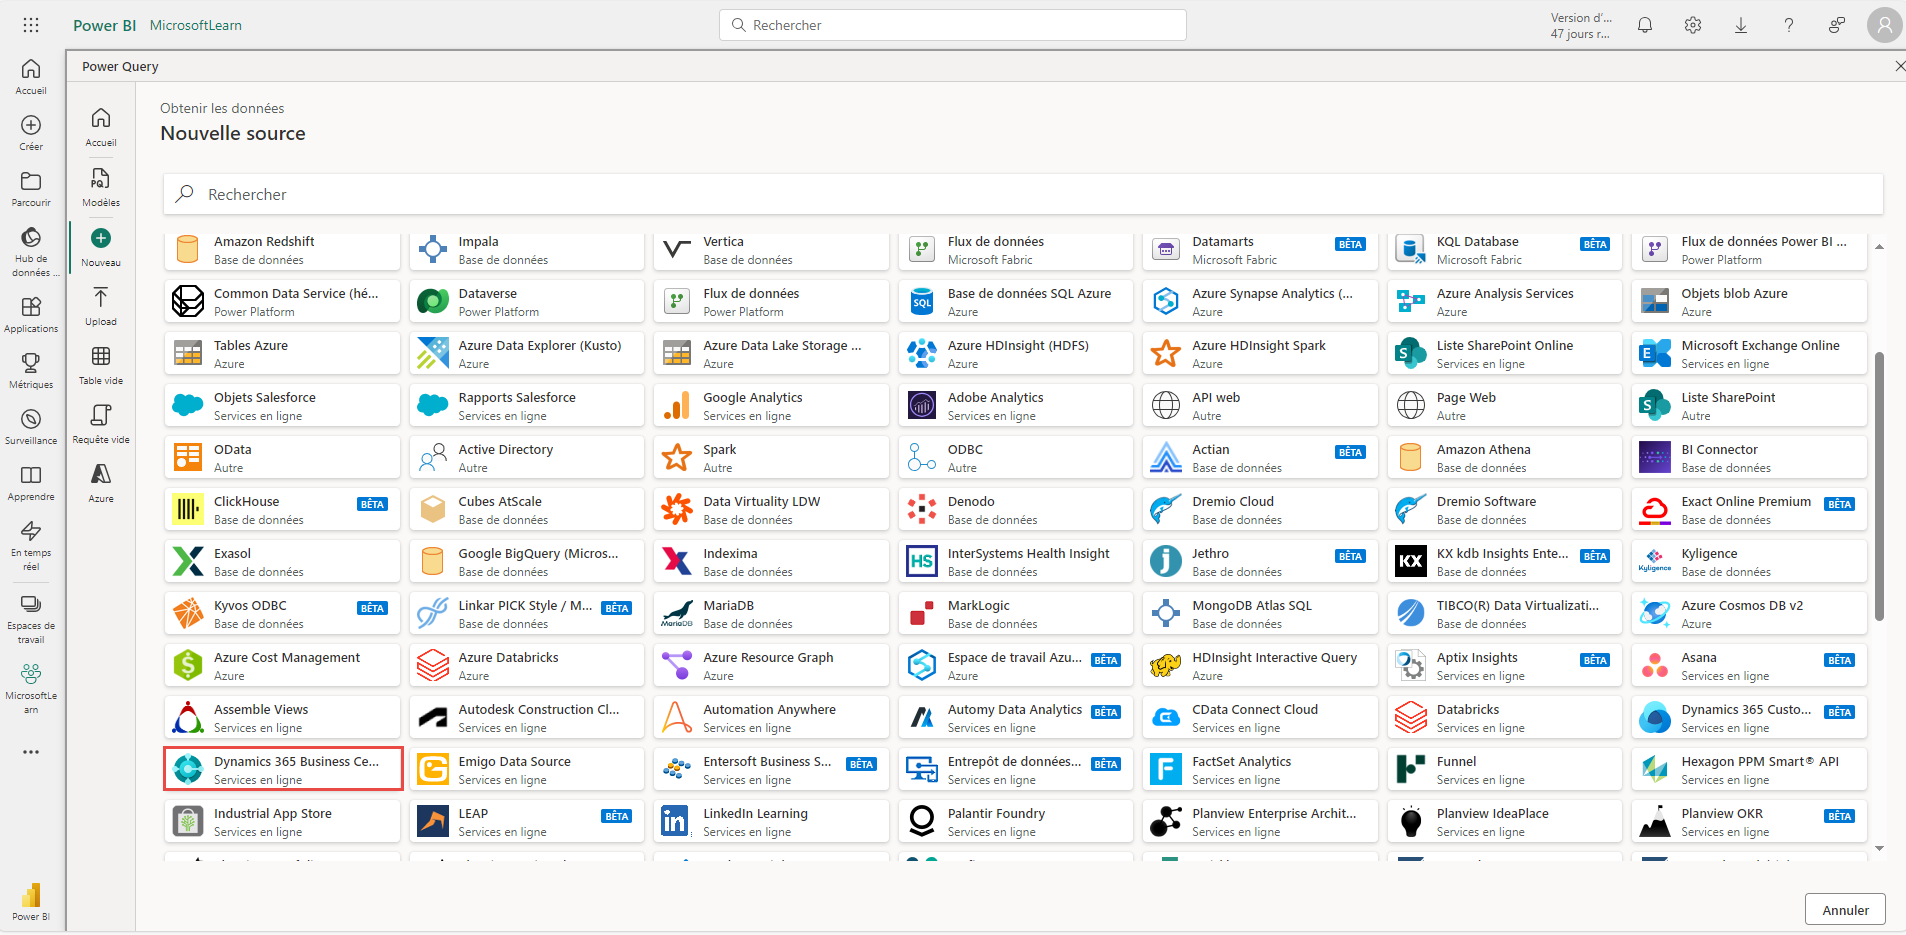Open Hub de données in left navigation
The height and width of the screenshot is (935, 1906).
pos(31,252)
